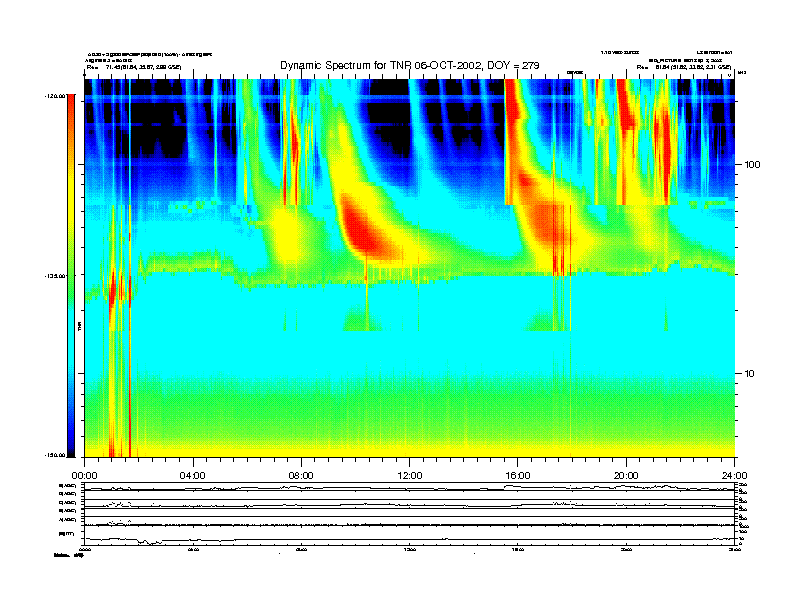
Task: Click the 100 frequency axis label
Action: click(x=752, y=165)
